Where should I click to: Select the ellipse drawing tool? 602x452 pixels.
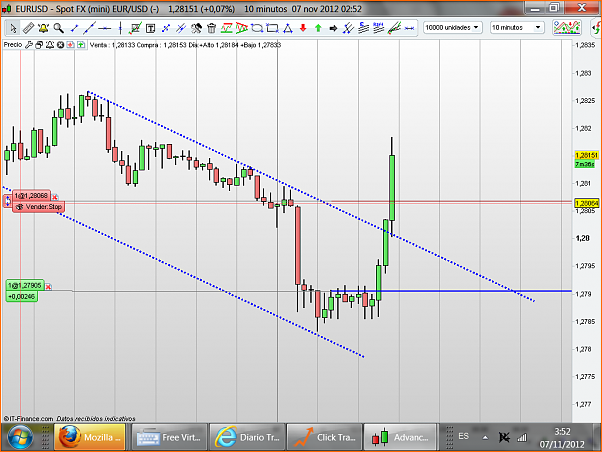click(x=257, y=28)
